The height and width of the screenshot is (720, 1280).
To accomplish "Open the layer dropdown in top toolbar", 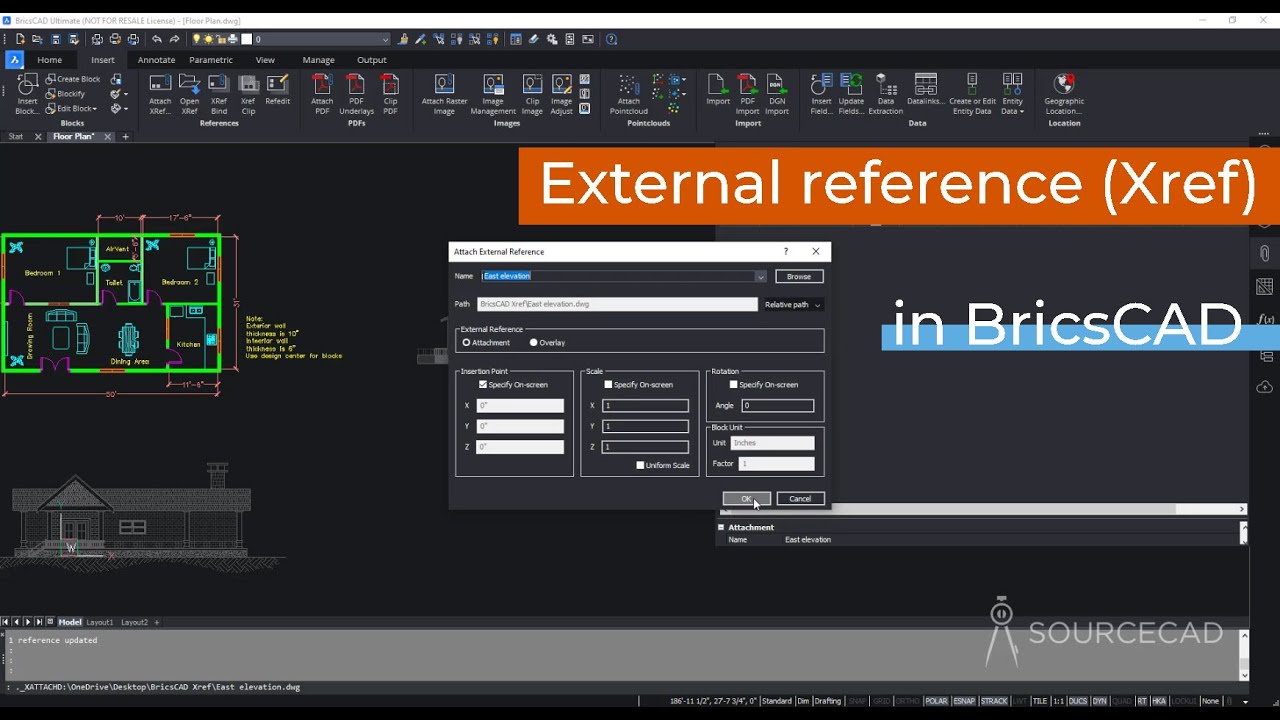I will [385, 39].
